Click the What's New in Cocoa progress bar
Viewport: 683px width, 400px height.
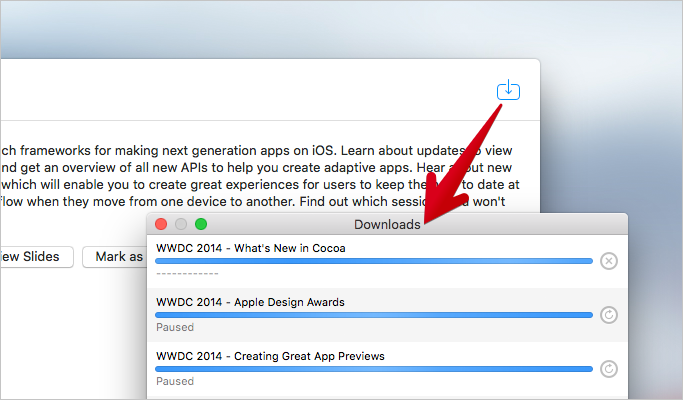[x=374, y=261]
